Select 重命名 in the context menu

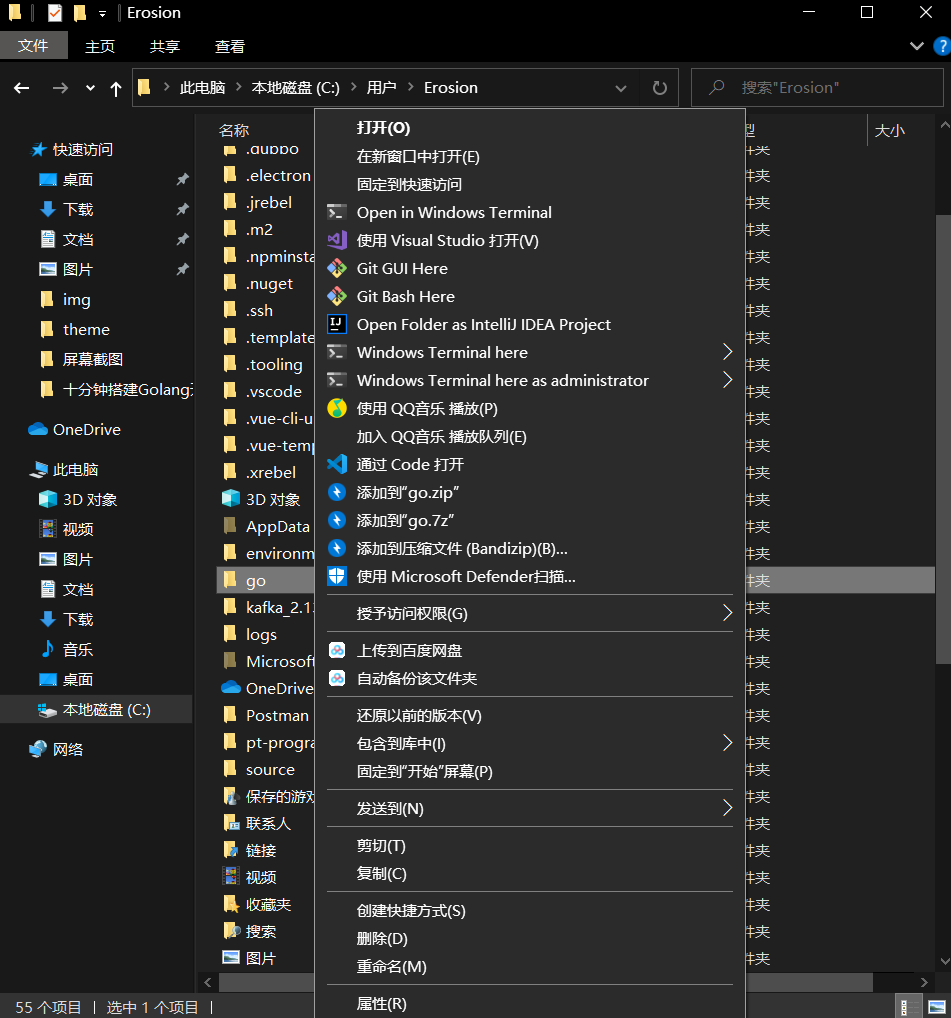pos(391,967)
